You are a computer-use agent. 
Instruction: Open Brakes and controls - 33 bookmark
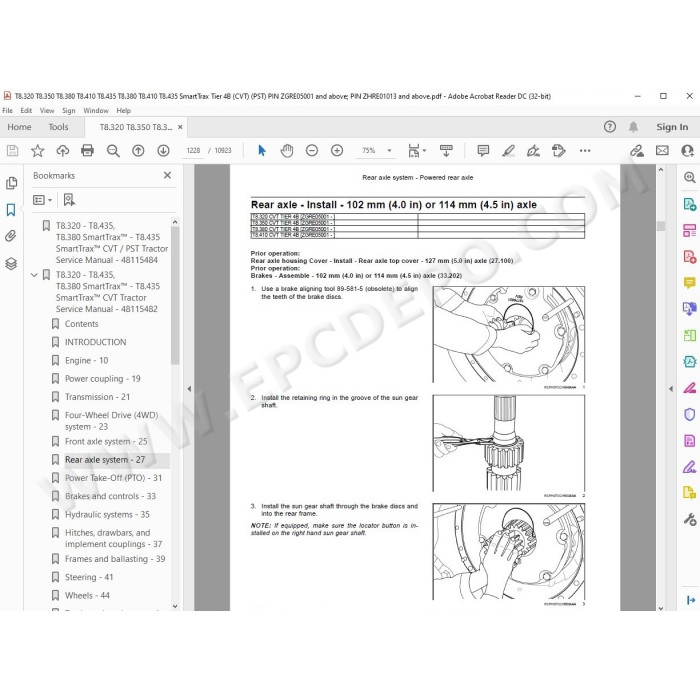(x=110, y=496)
